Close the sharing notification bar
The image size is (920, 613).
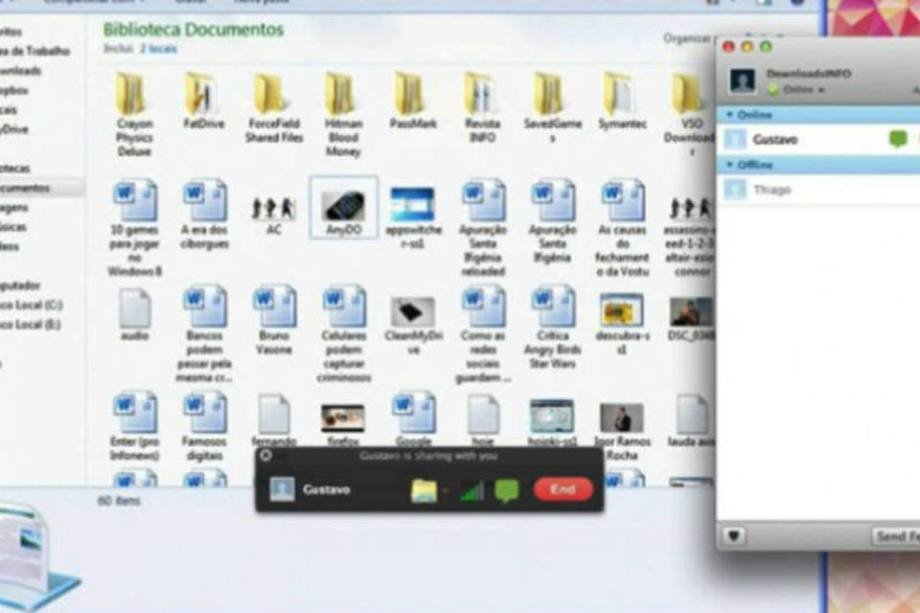[x=266, y=456]
